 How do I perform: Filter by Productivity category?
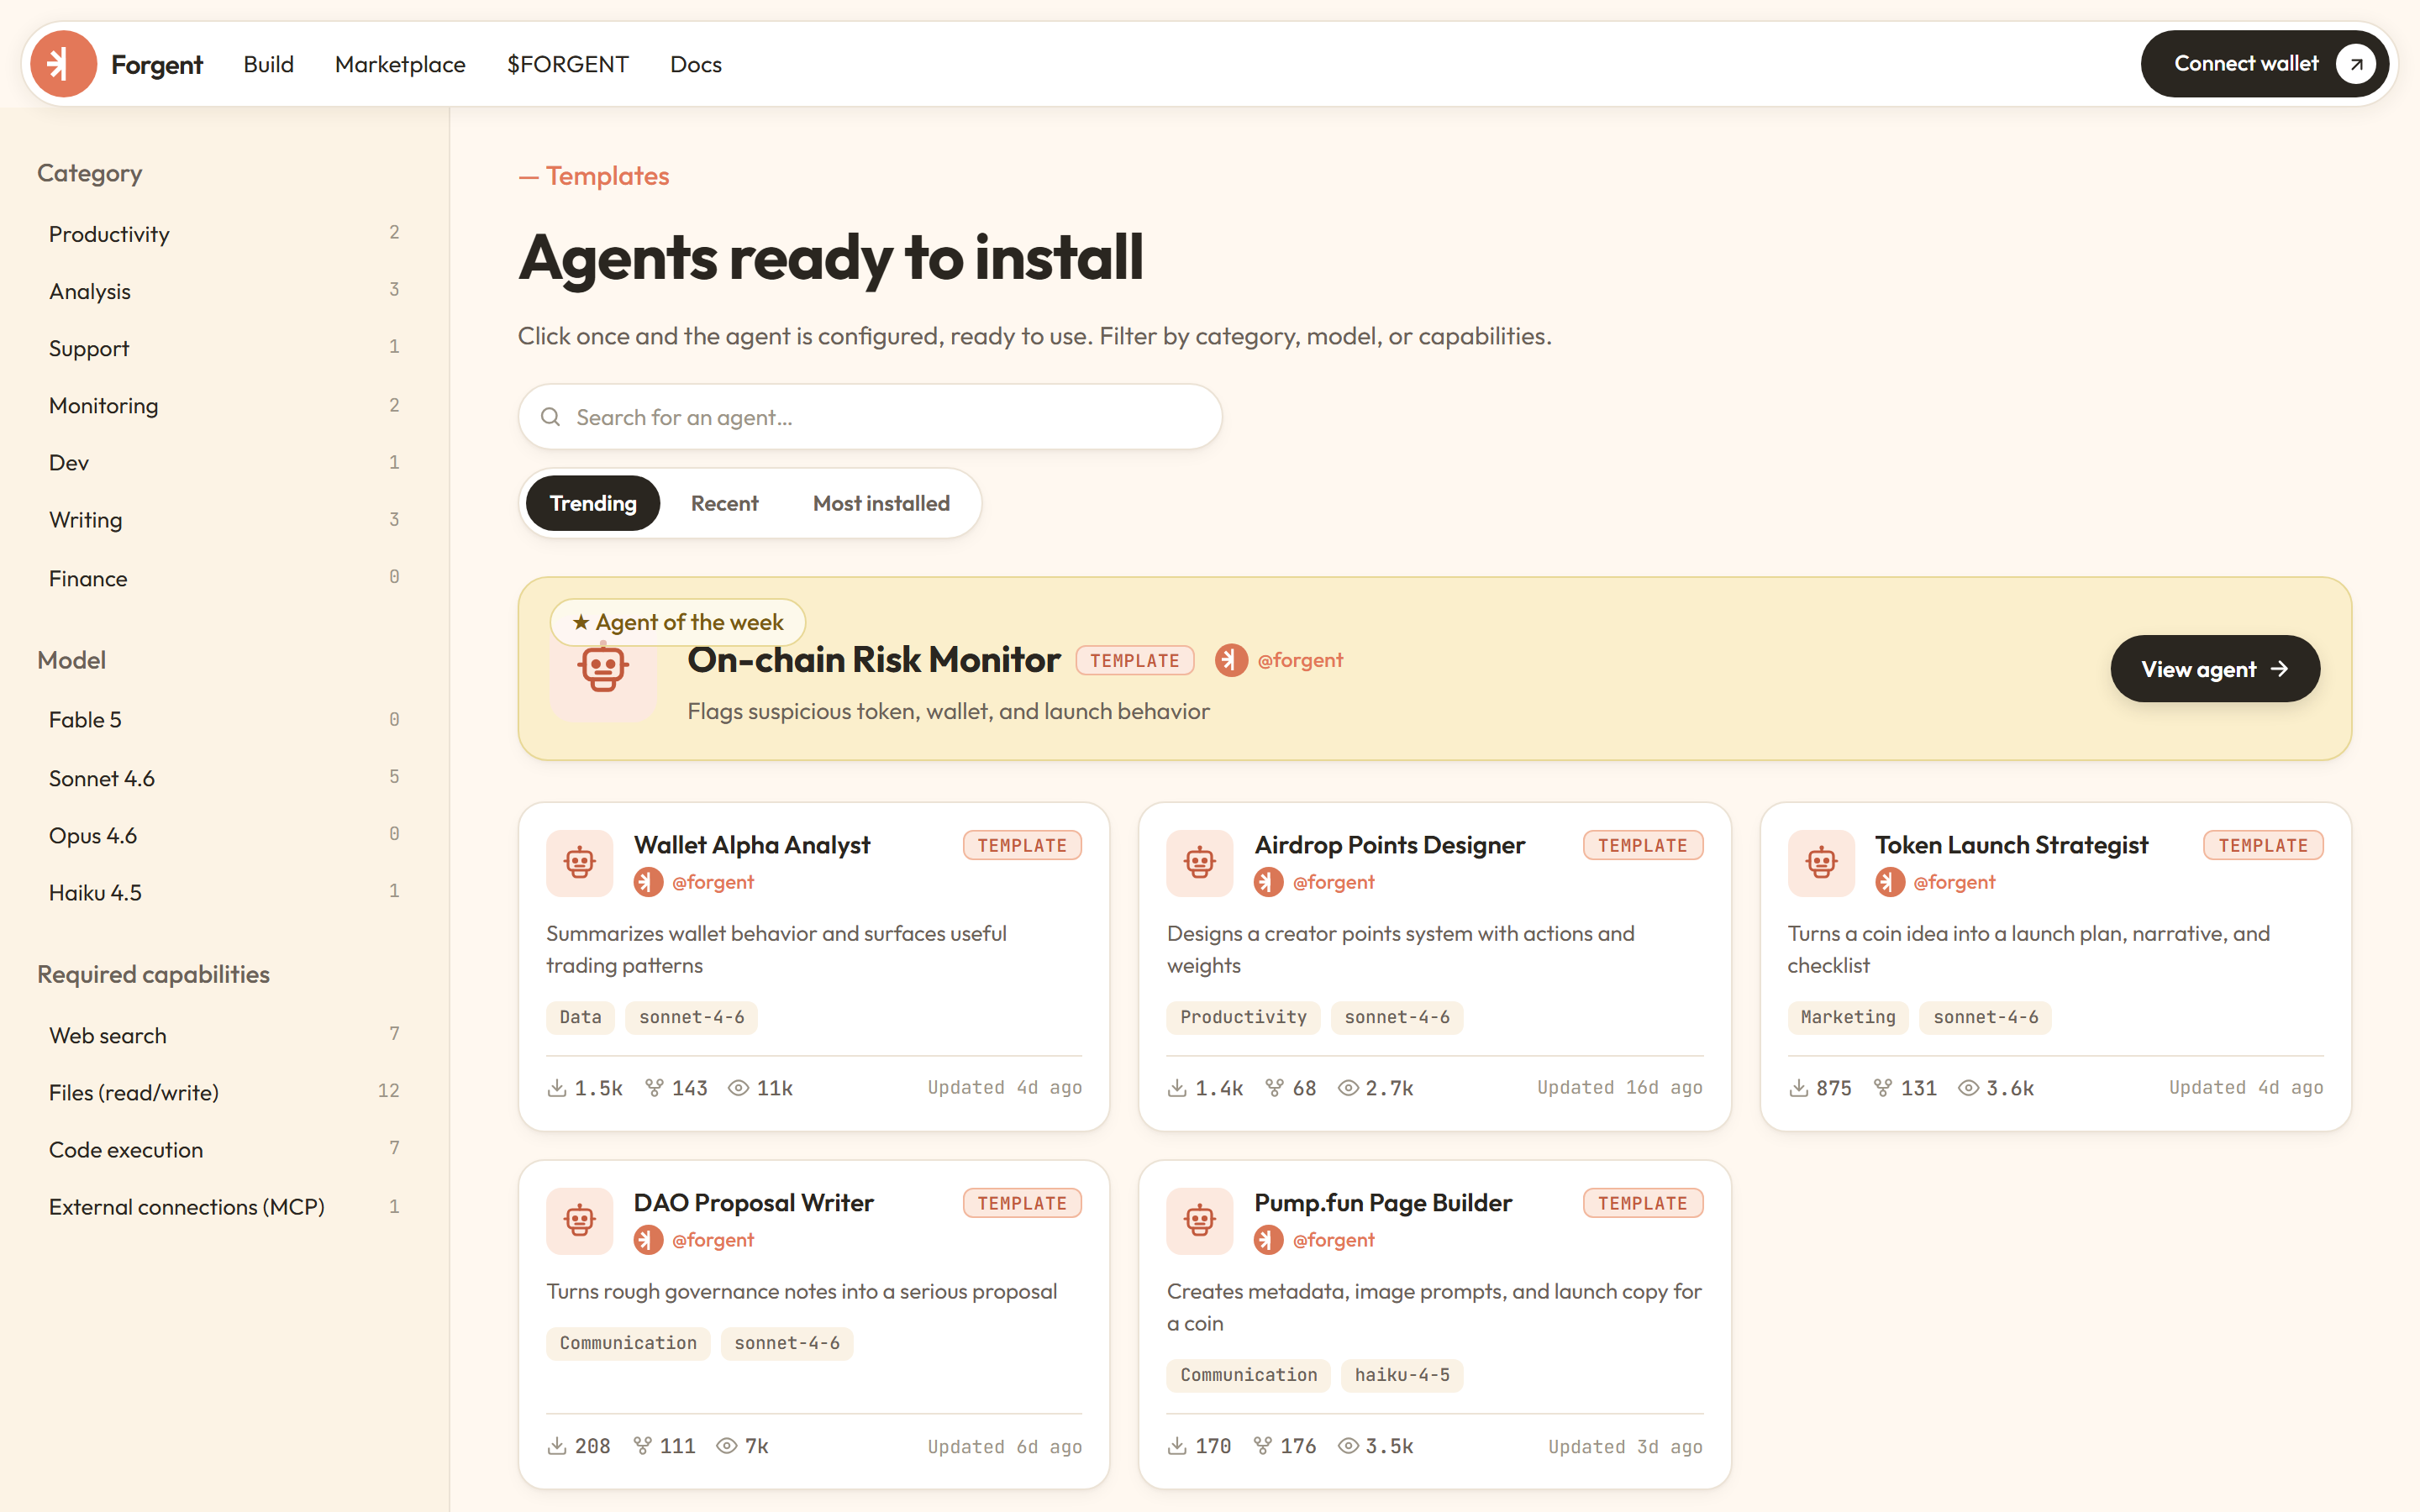click(x=224, y=234)
